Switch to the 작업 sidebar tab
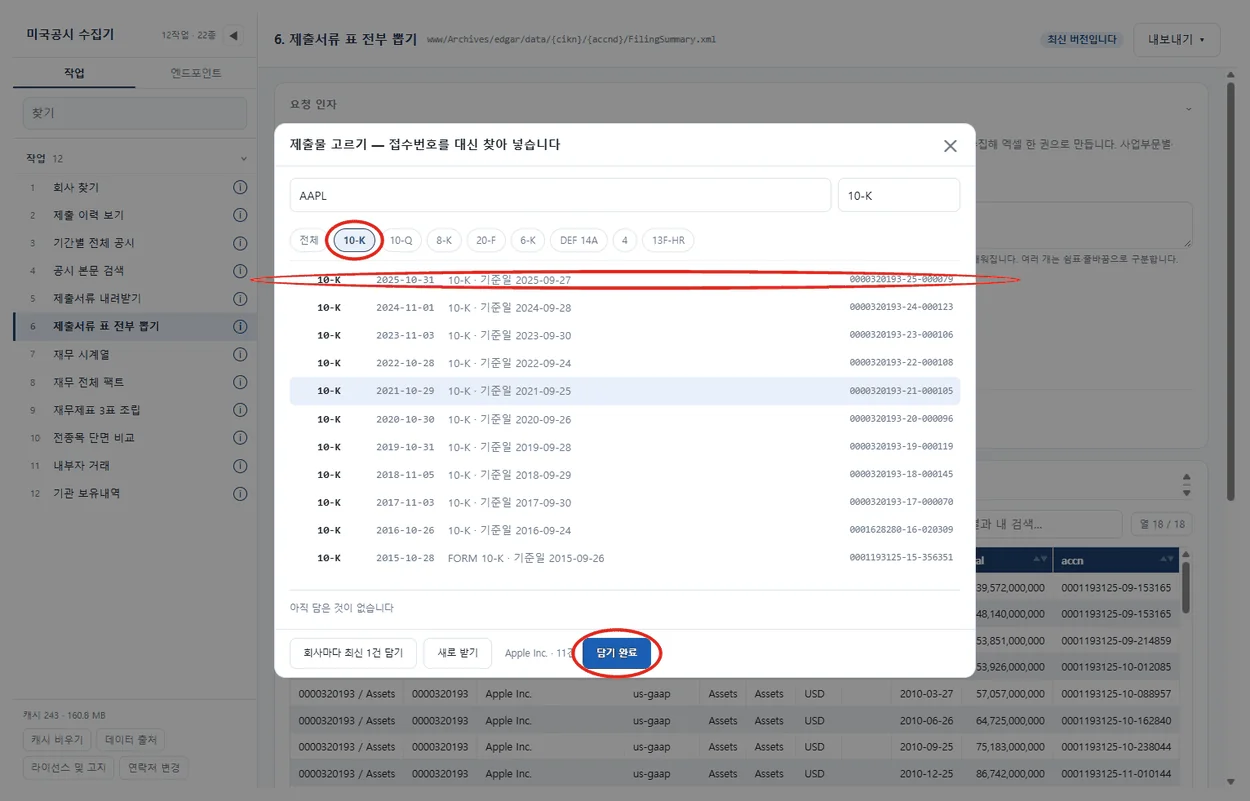1250x801 pixels. coord(74,74)
